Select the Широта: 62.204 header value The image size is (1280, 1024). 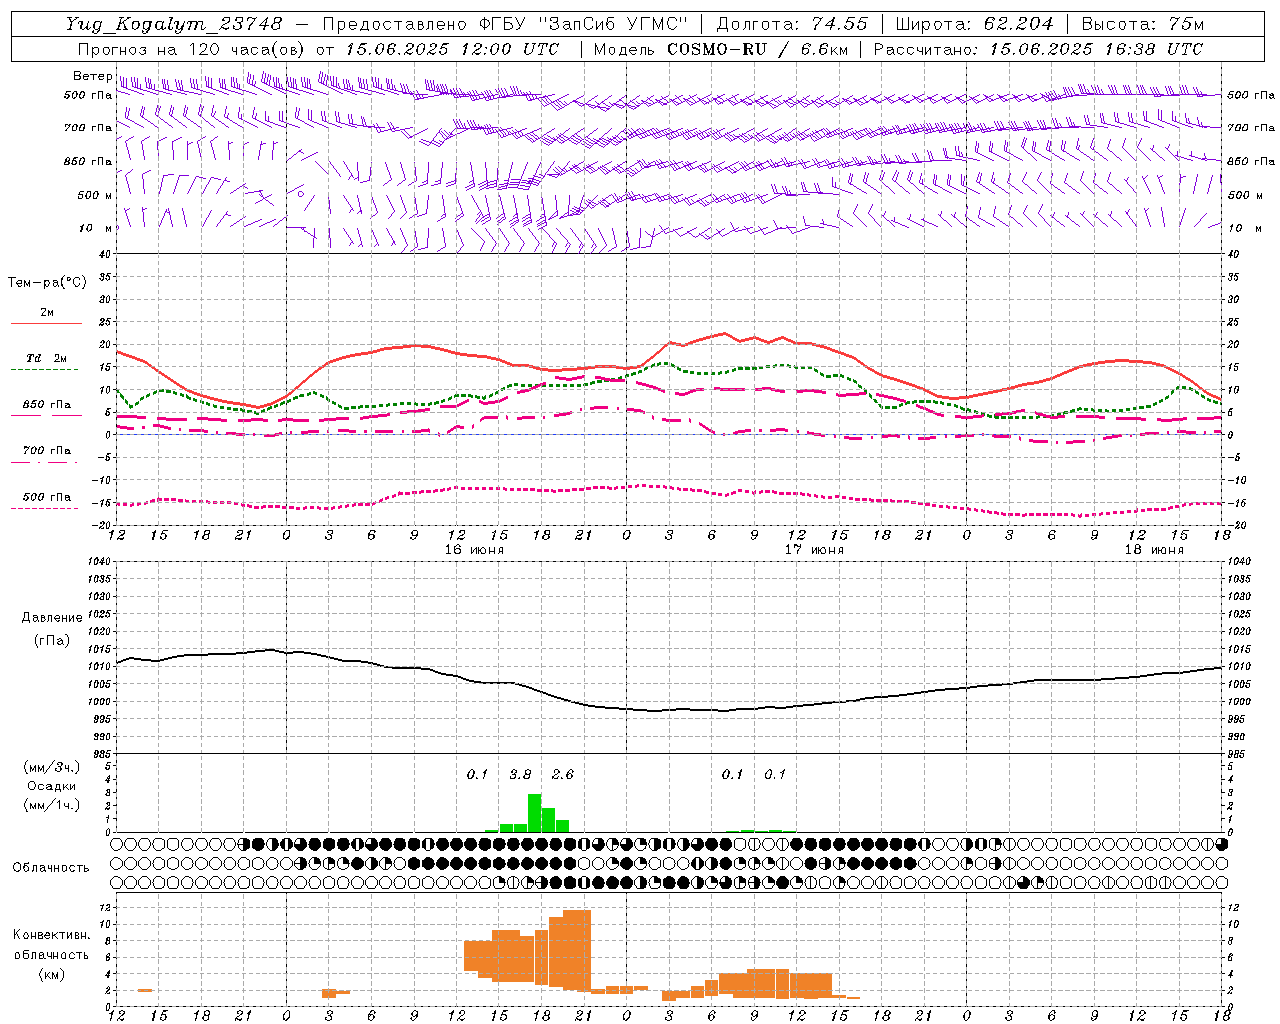point(975,24)
